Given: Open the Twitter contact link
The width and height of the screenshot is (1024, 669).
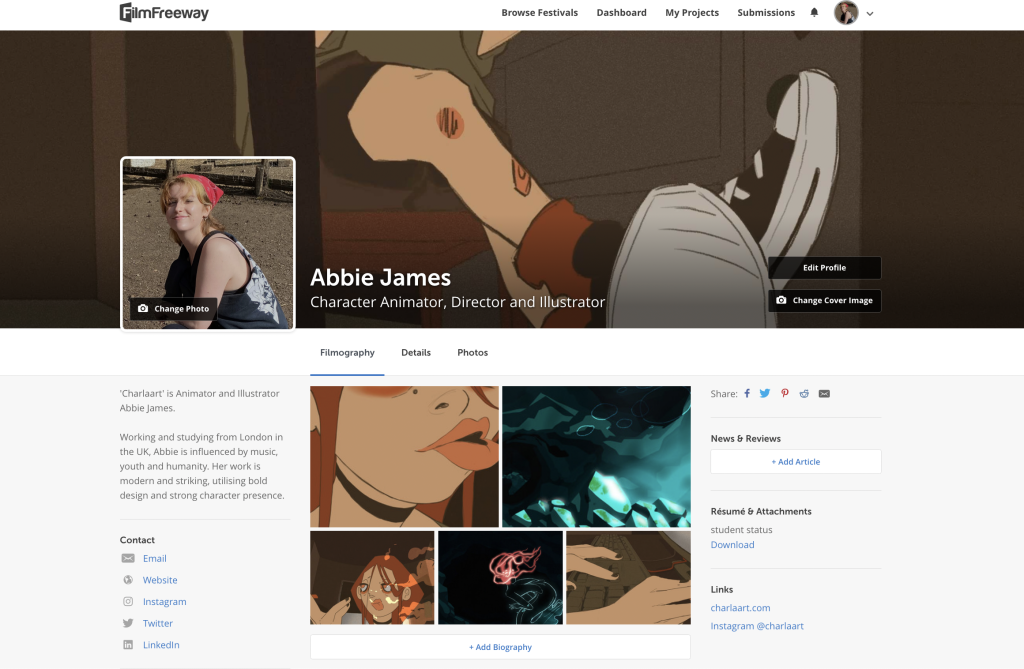Looking at the screenshot, I should click(x=158, y=623).
